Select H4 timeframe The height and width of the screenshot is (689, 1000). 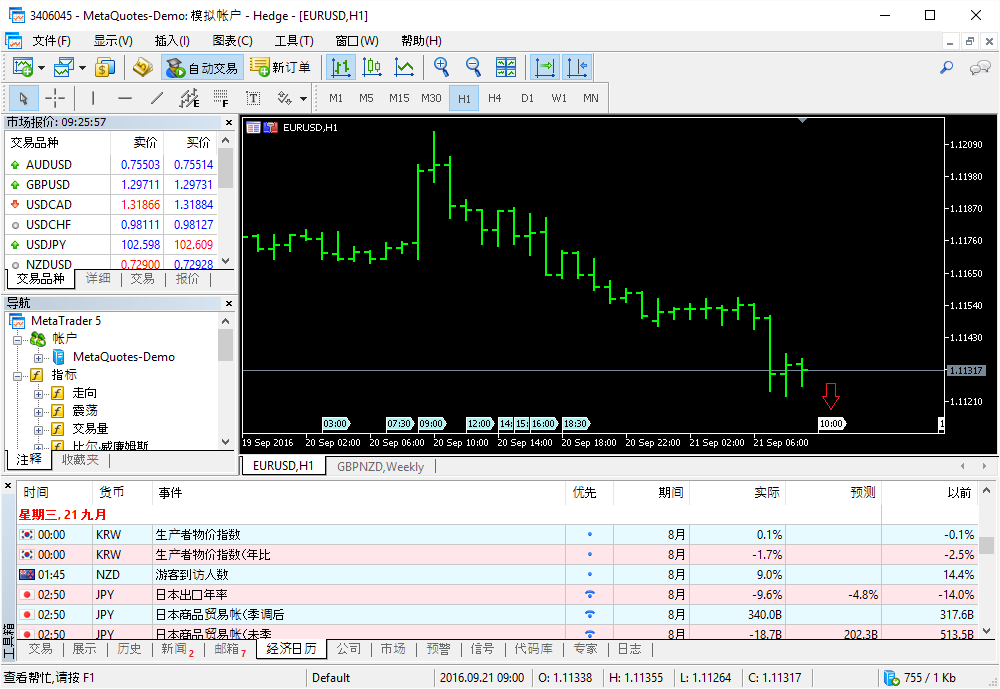point(495,98)
